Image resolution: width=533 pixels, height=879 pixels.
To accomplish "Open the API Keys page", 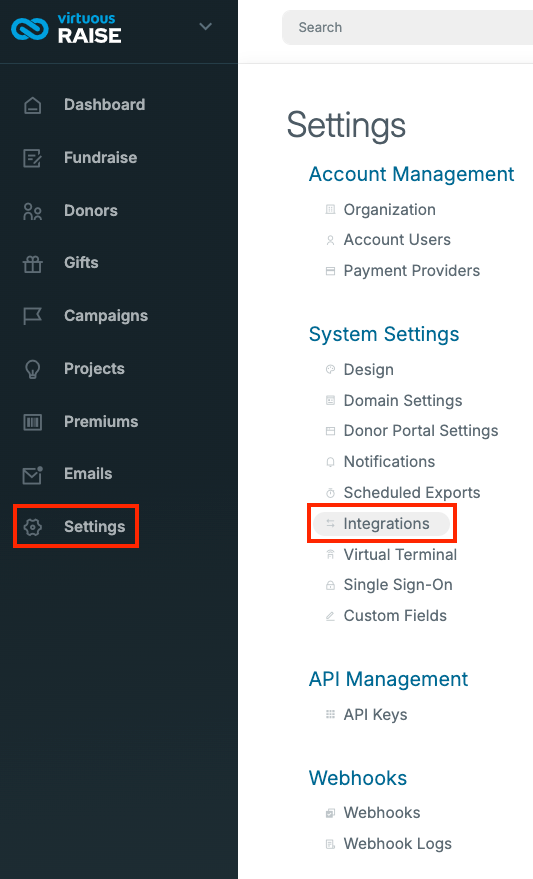I will 375,715.
